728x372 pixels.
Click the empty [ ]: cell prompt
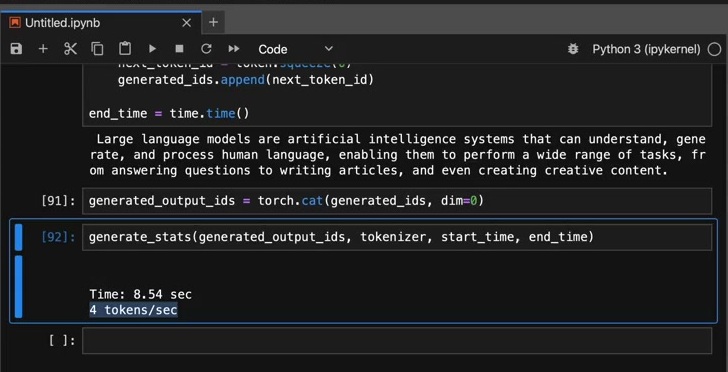(x=62, y=340)
